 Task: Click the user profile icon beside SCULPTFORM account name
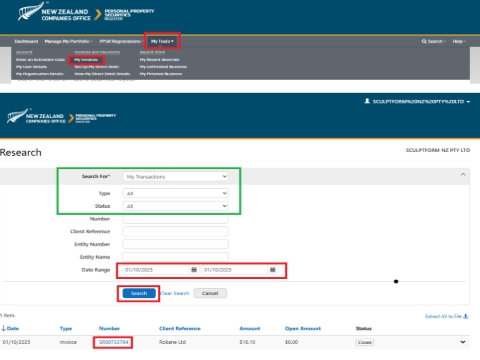367,101
